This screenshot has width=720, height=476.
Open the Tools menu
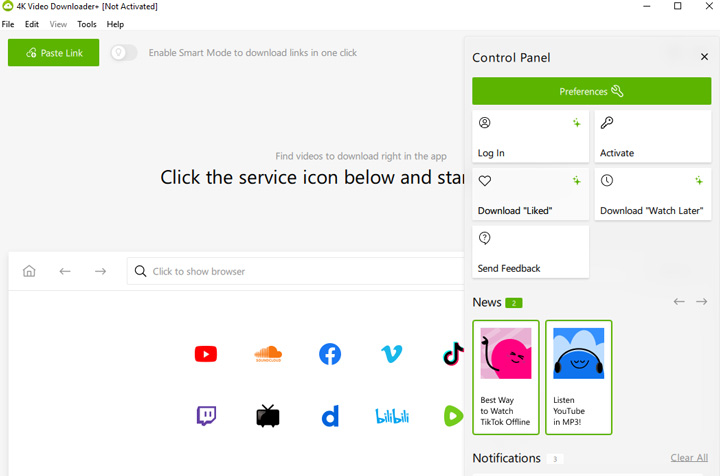pos(87,24)
